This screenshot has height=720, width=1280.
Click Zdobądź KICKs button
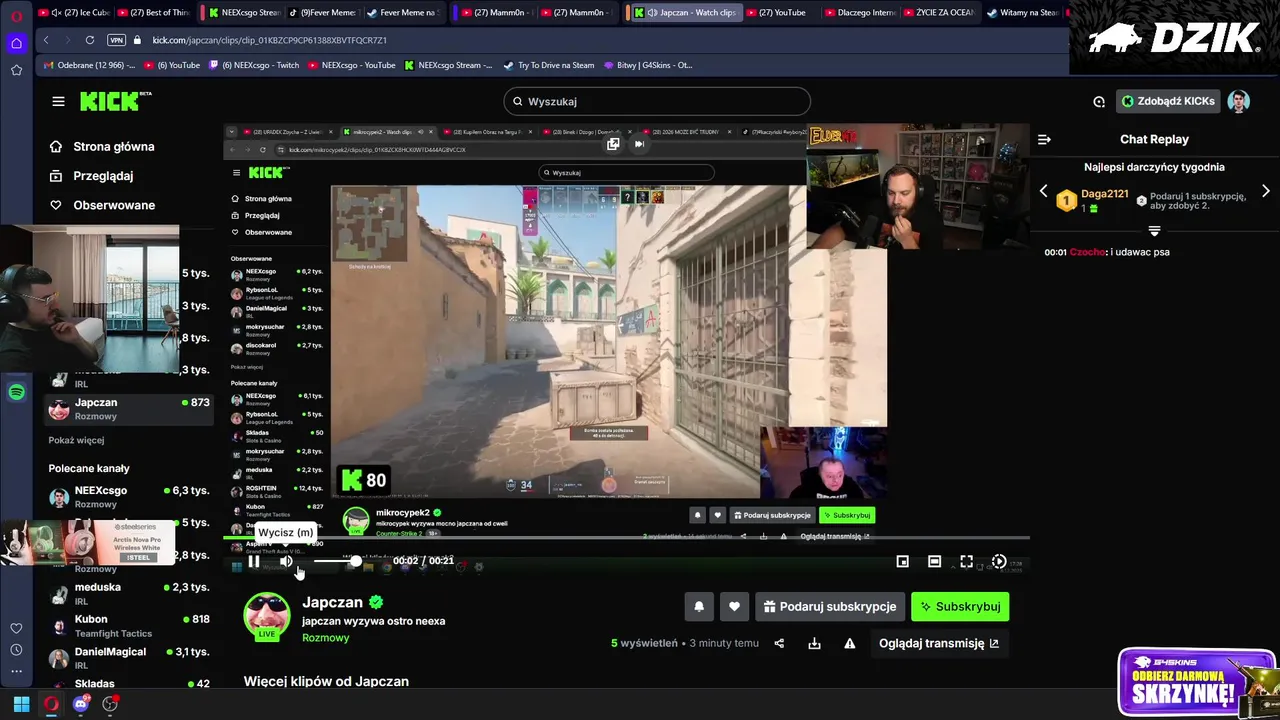click(1168, 101)
